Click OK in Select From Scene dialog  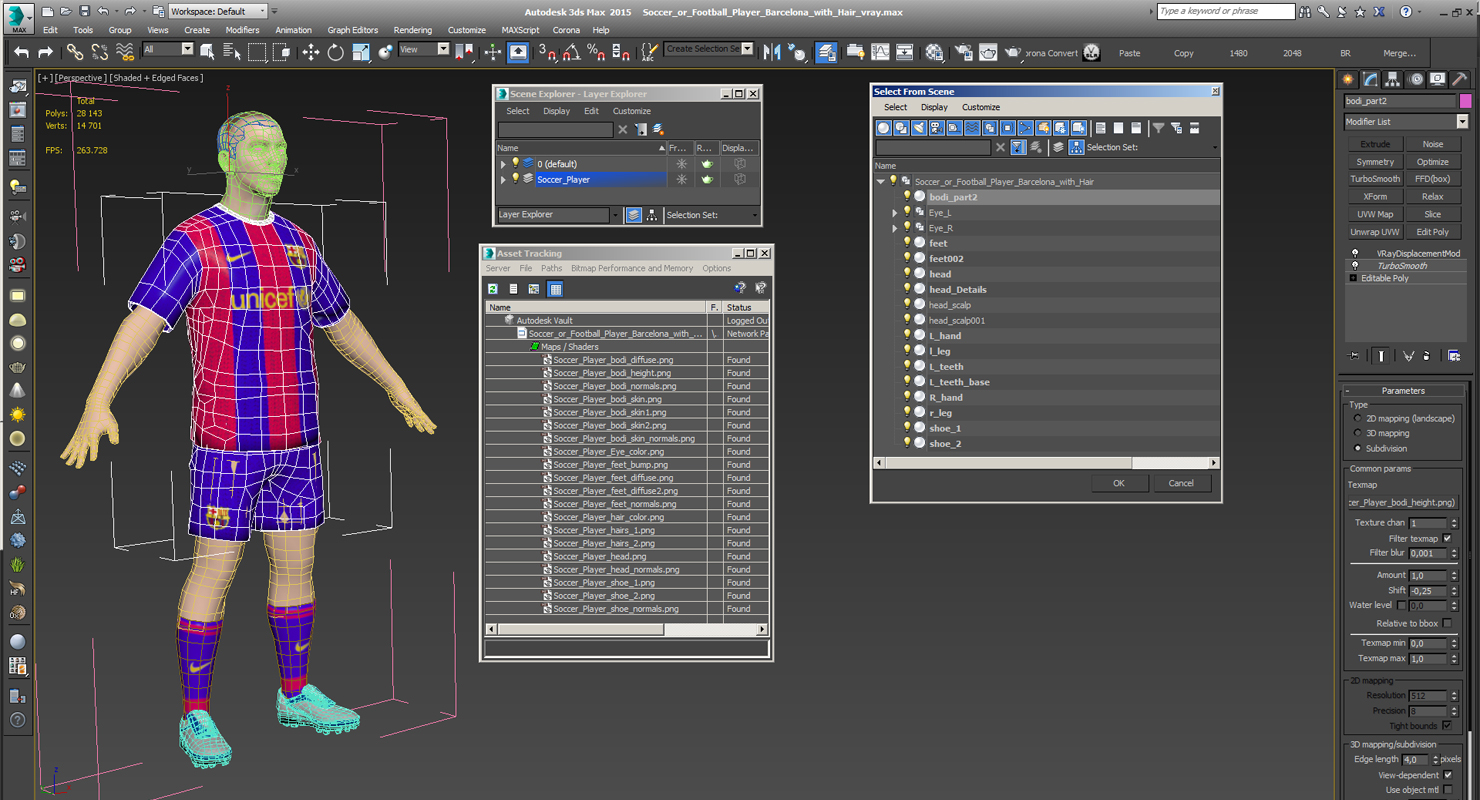1118,483
